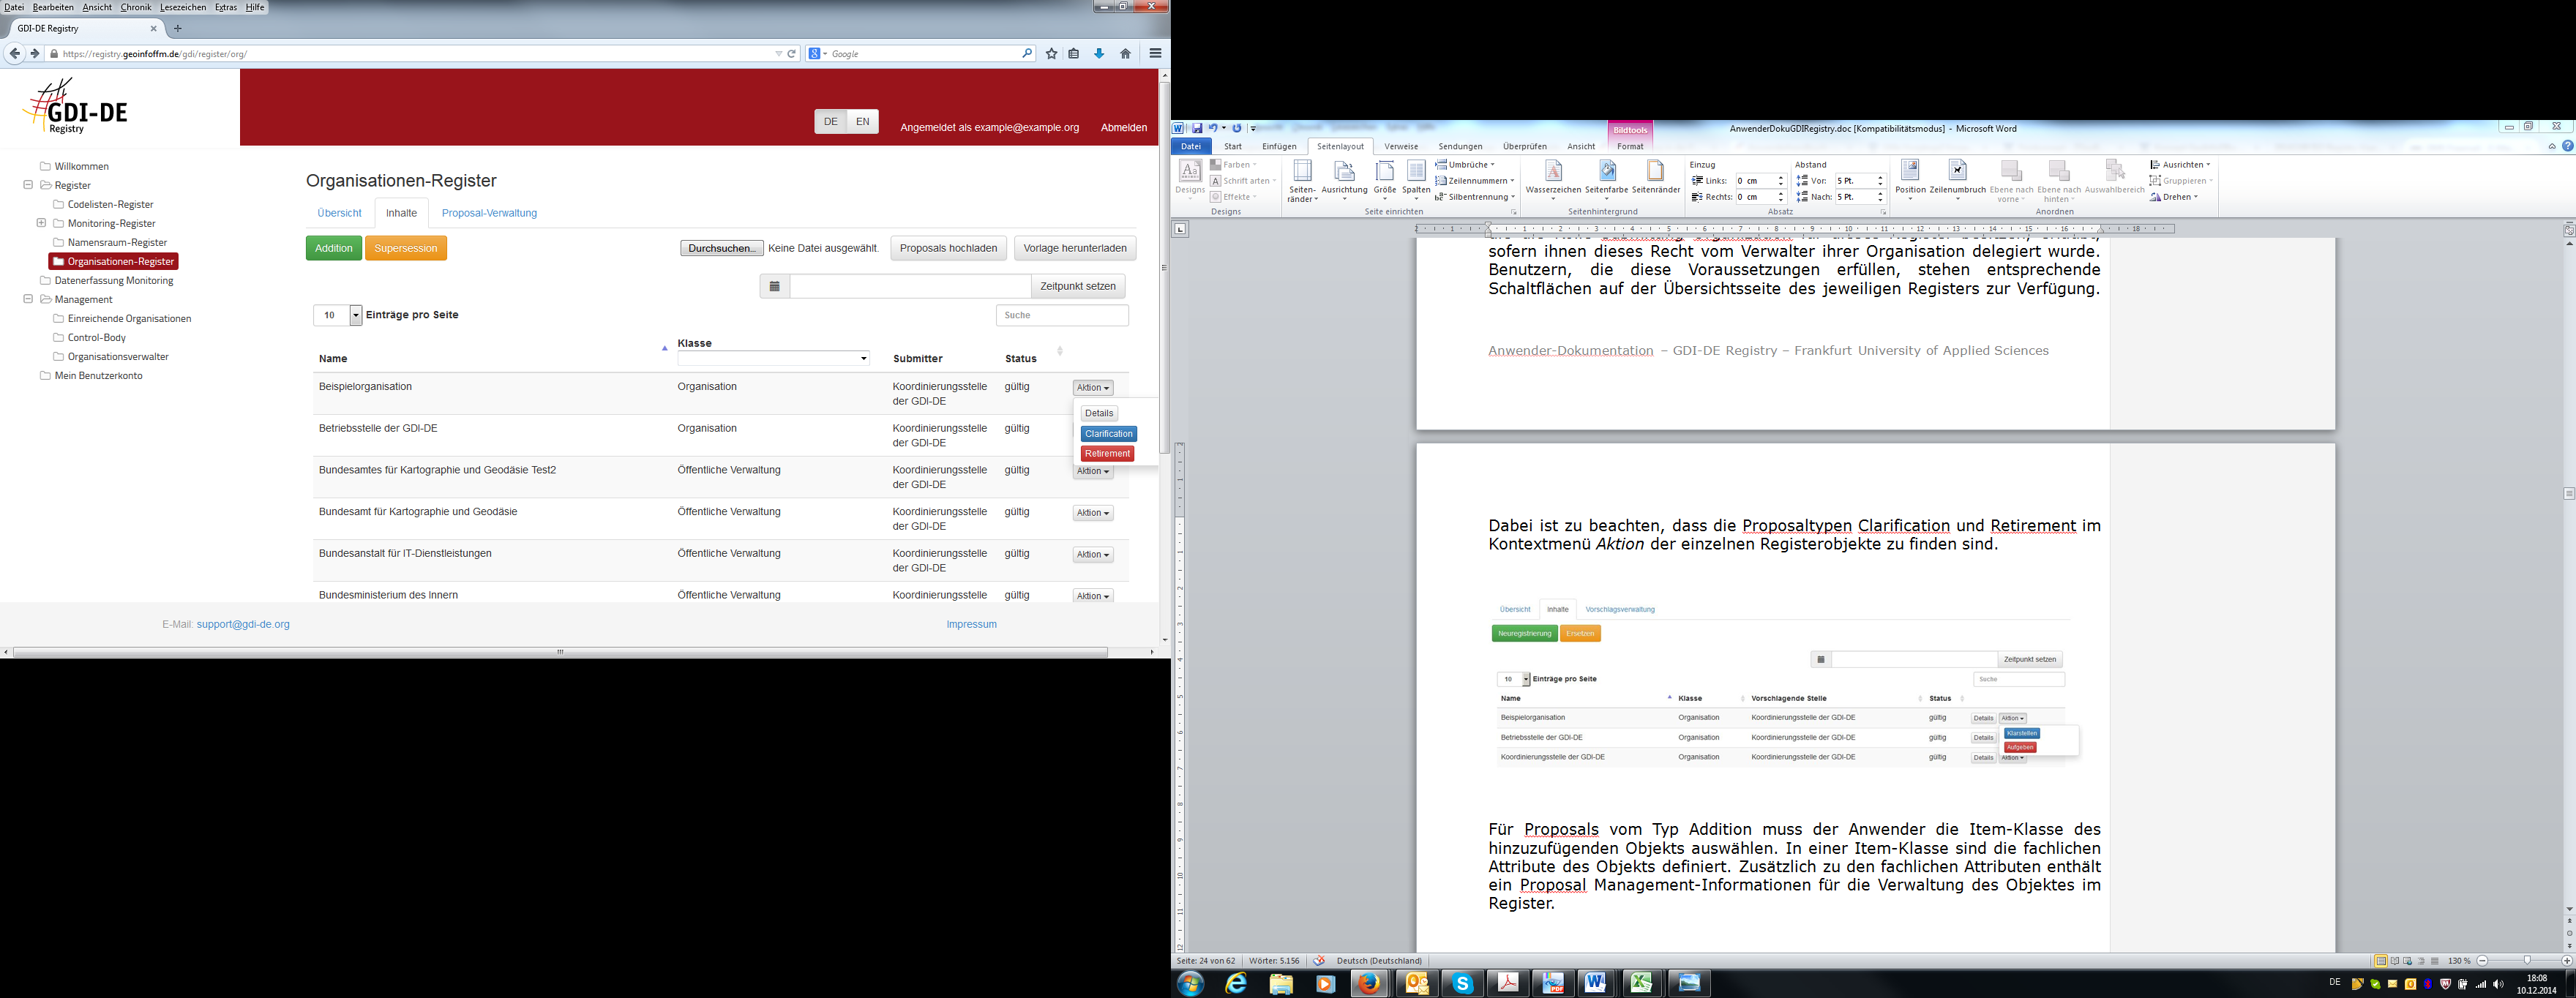The image size is (2576, 998).
Task: Click the calendar icon beside Zeitpunkt field
Action: point(774,286)
